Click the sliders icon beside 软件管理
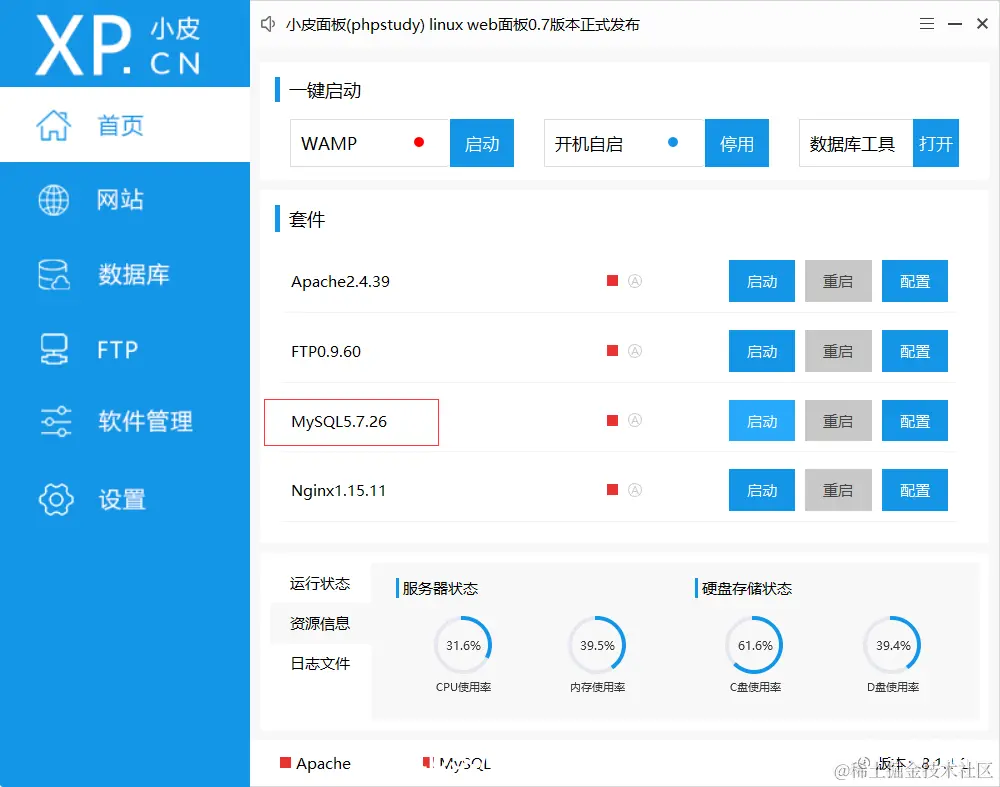 coord(55,422)
